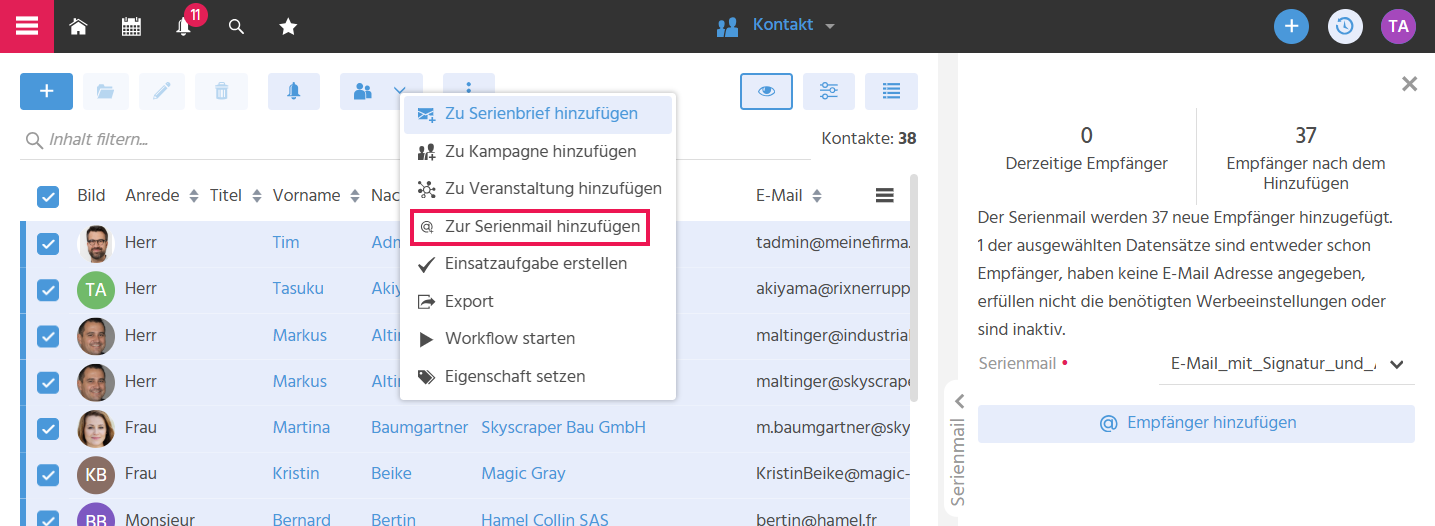Switch to list view button
This screenshot has width=1435, height=526.
click(x=891, y=91)
